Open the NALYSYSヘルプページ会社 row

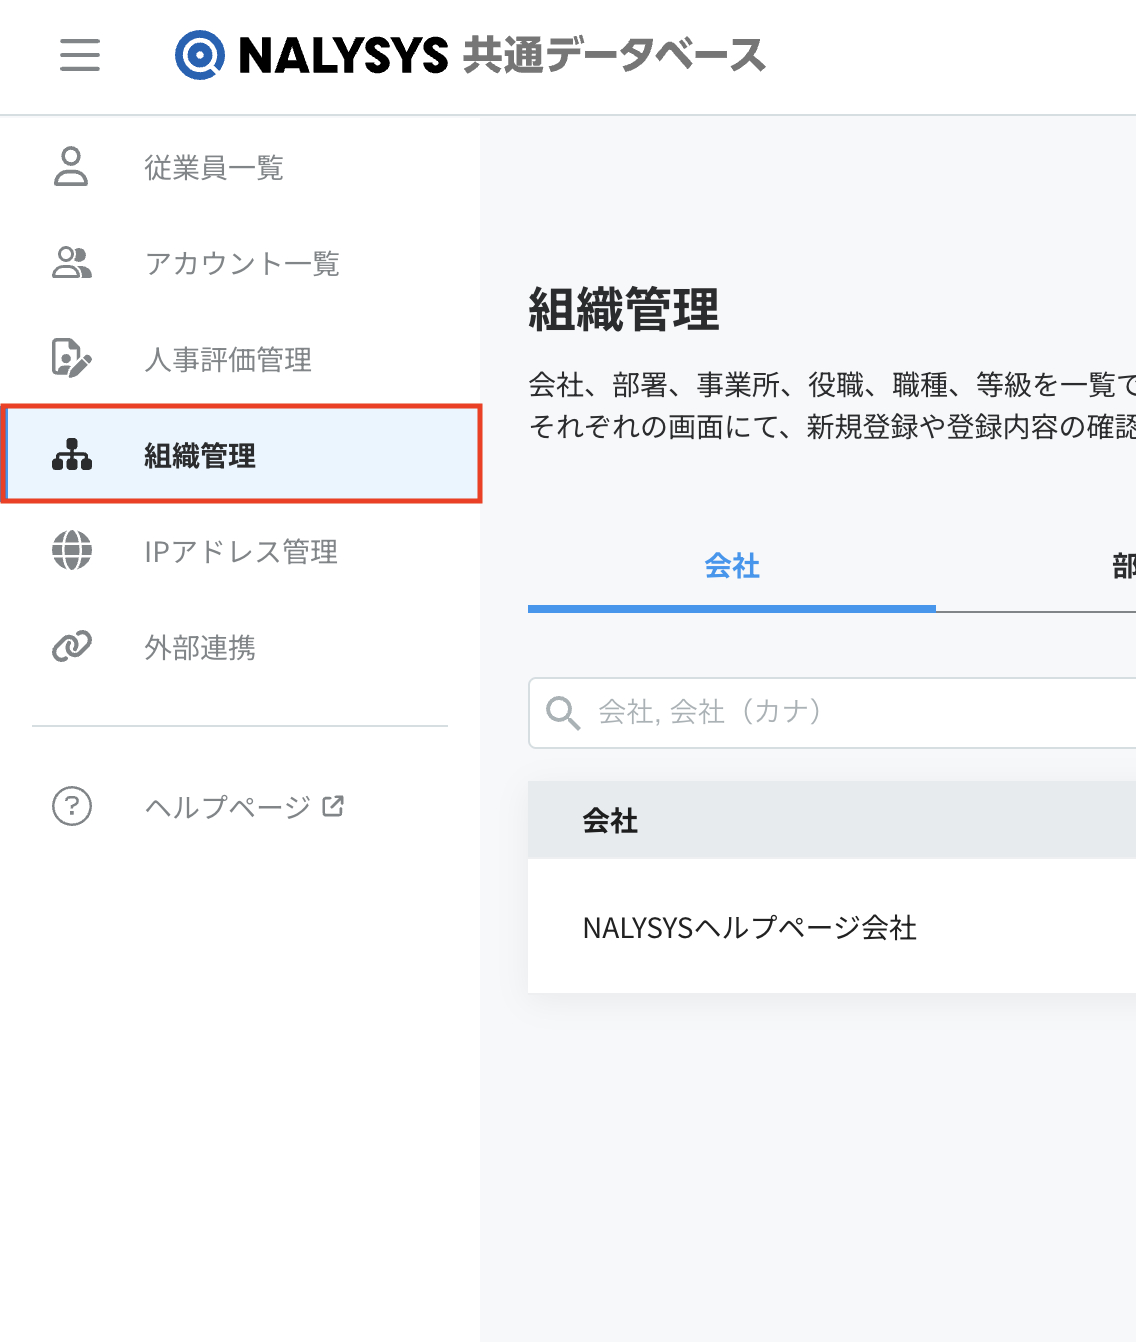pyautogui.click(x=750, y=928)
